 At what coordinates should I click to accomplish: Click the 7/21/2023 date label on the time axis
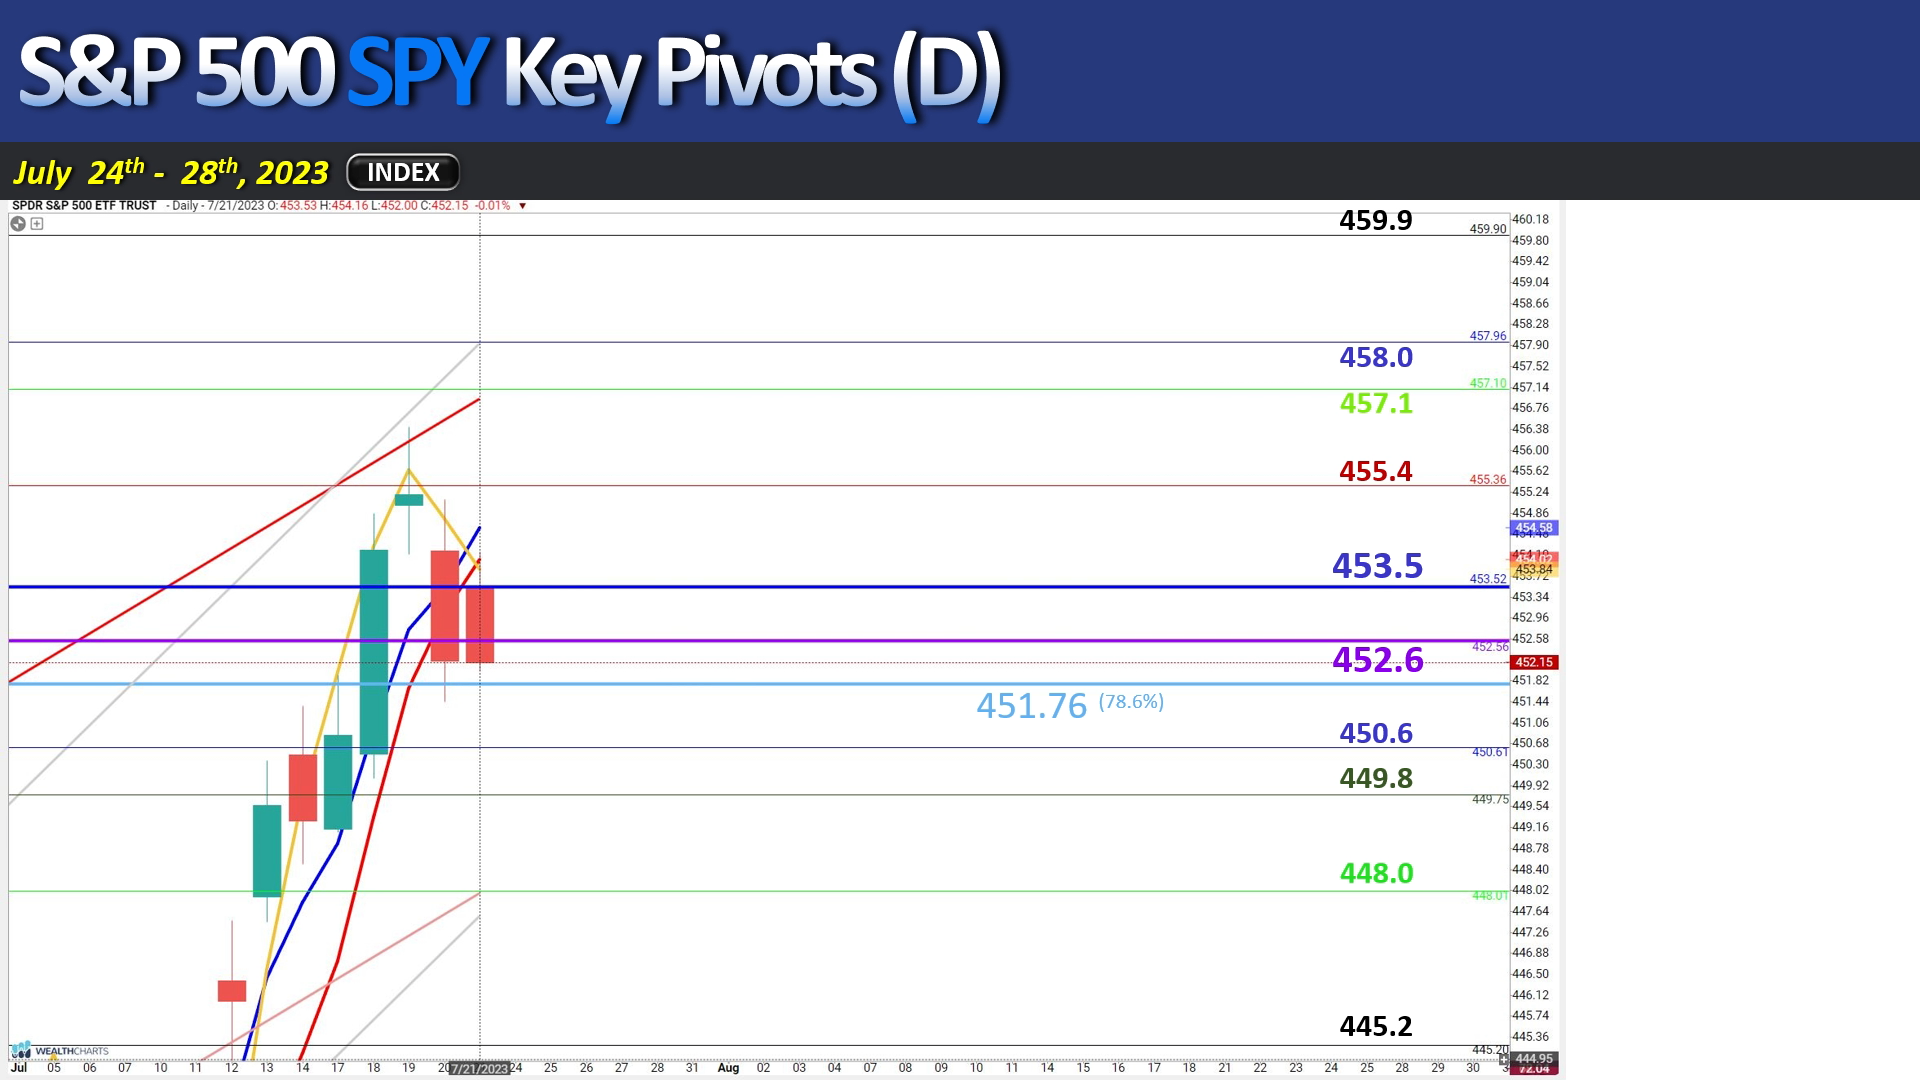(x=479, y=1069)
